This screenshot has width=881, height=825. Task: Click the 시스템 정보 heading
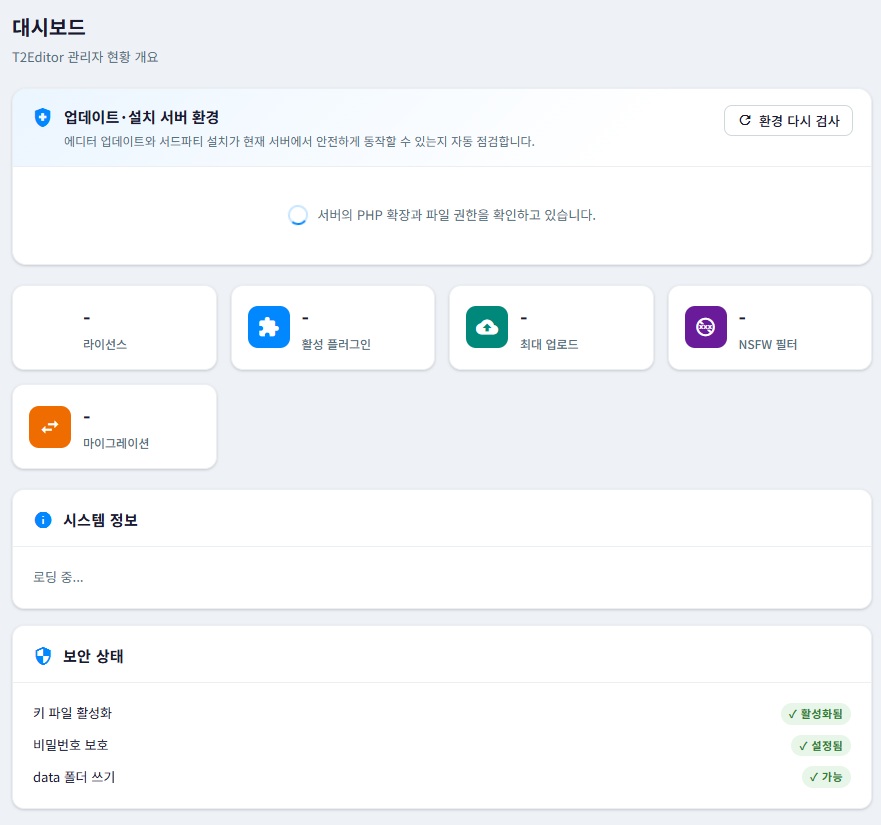pos(100,520)
